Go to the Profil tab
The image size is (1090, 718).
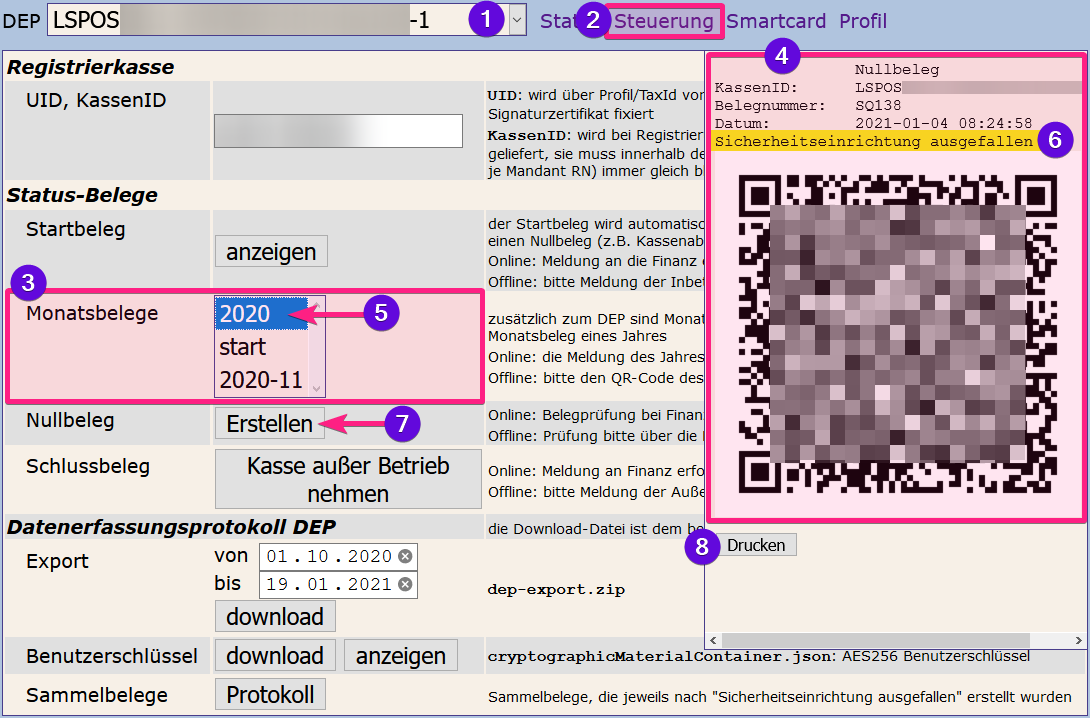tap(863, 21)
